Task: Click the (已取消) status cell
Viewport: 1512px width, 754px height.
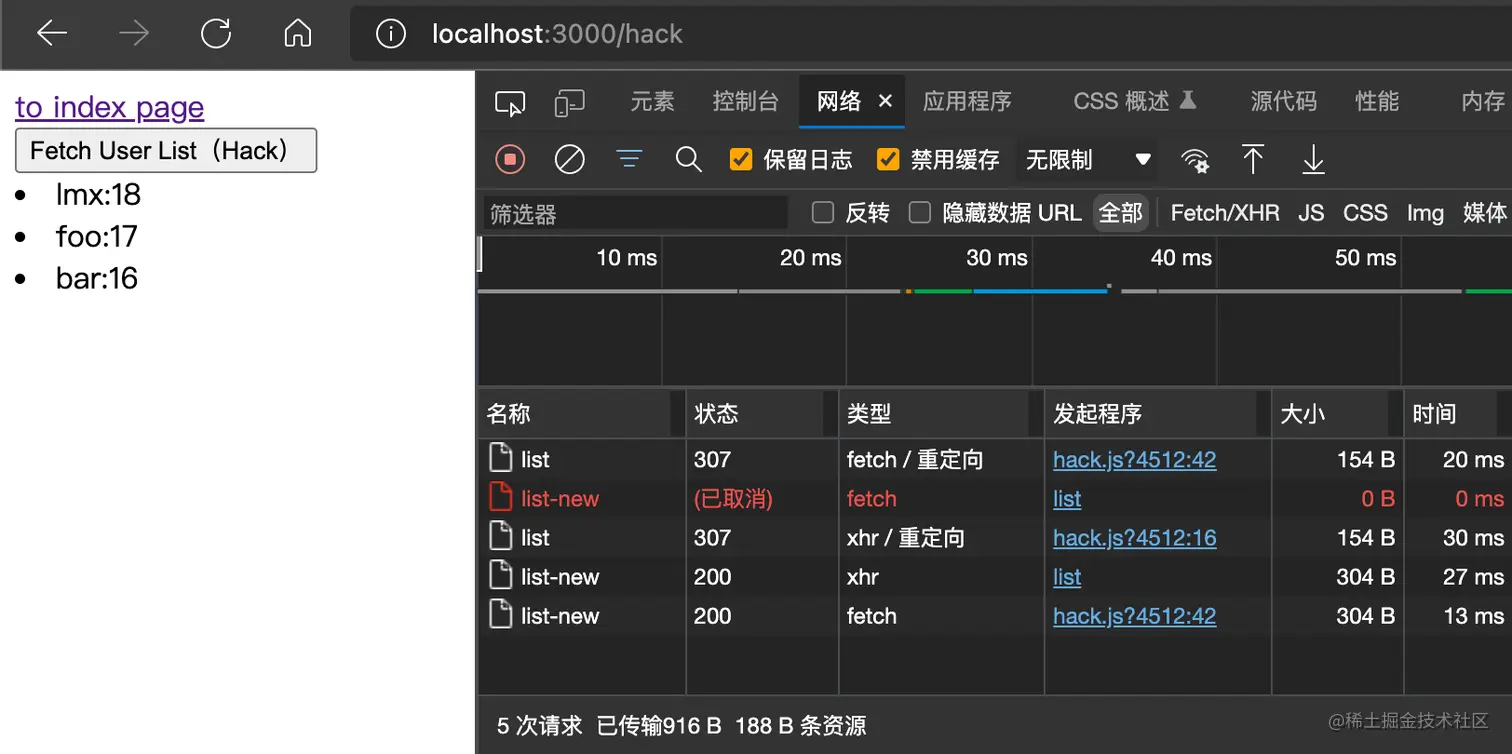Action: [733, 499]
